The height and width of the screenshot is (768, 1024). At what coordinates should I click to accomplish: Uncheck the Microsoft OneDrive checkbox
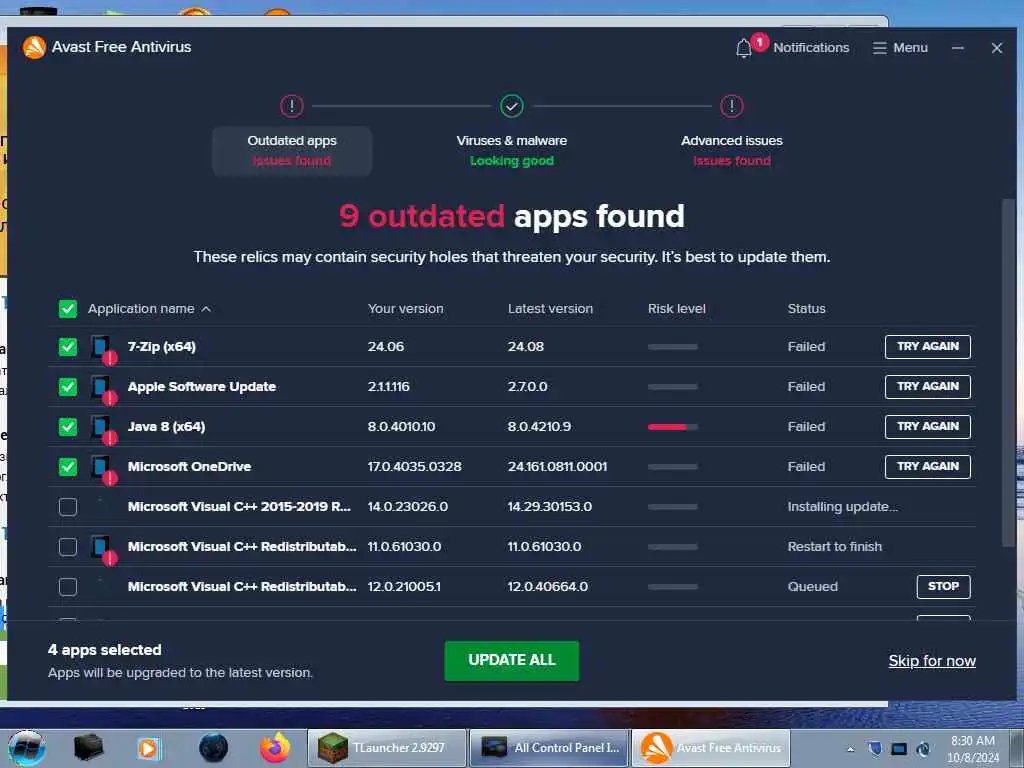coord(68,467)
